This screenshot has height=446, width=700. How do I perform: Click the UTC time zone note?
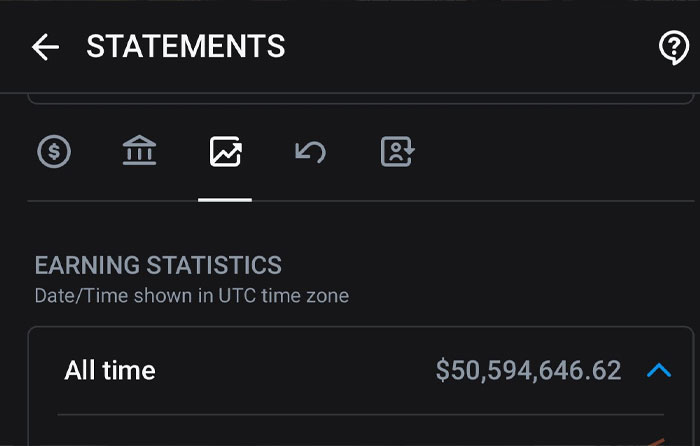191,296
